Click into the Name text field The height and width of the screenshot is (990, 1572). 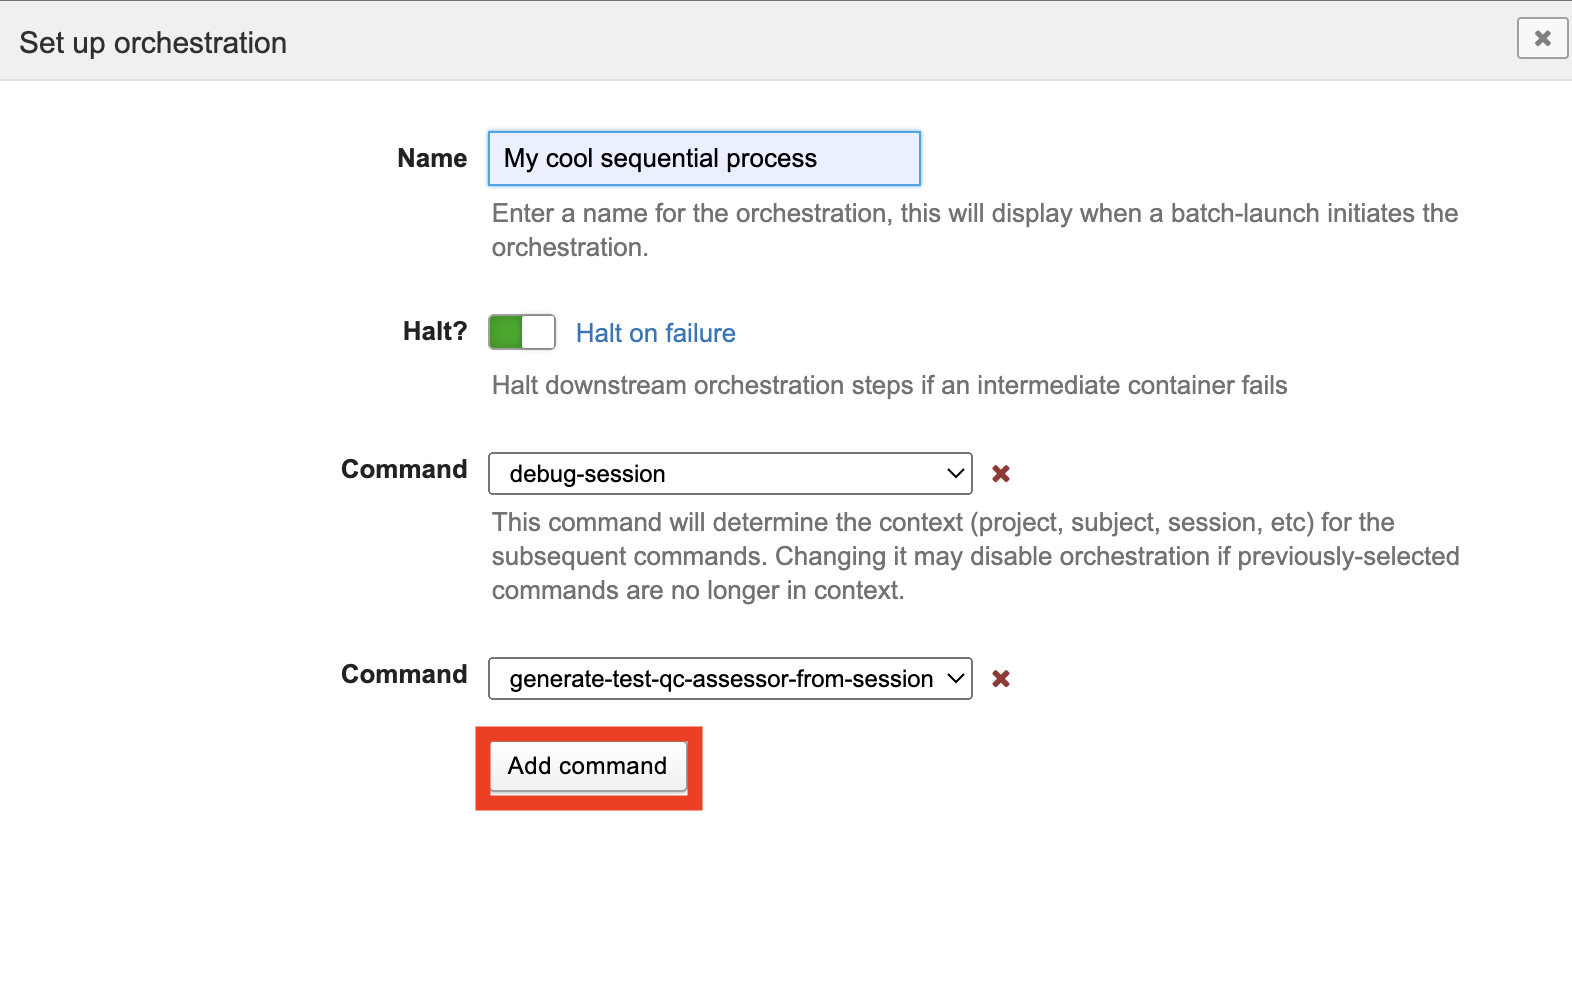point(703,159)
